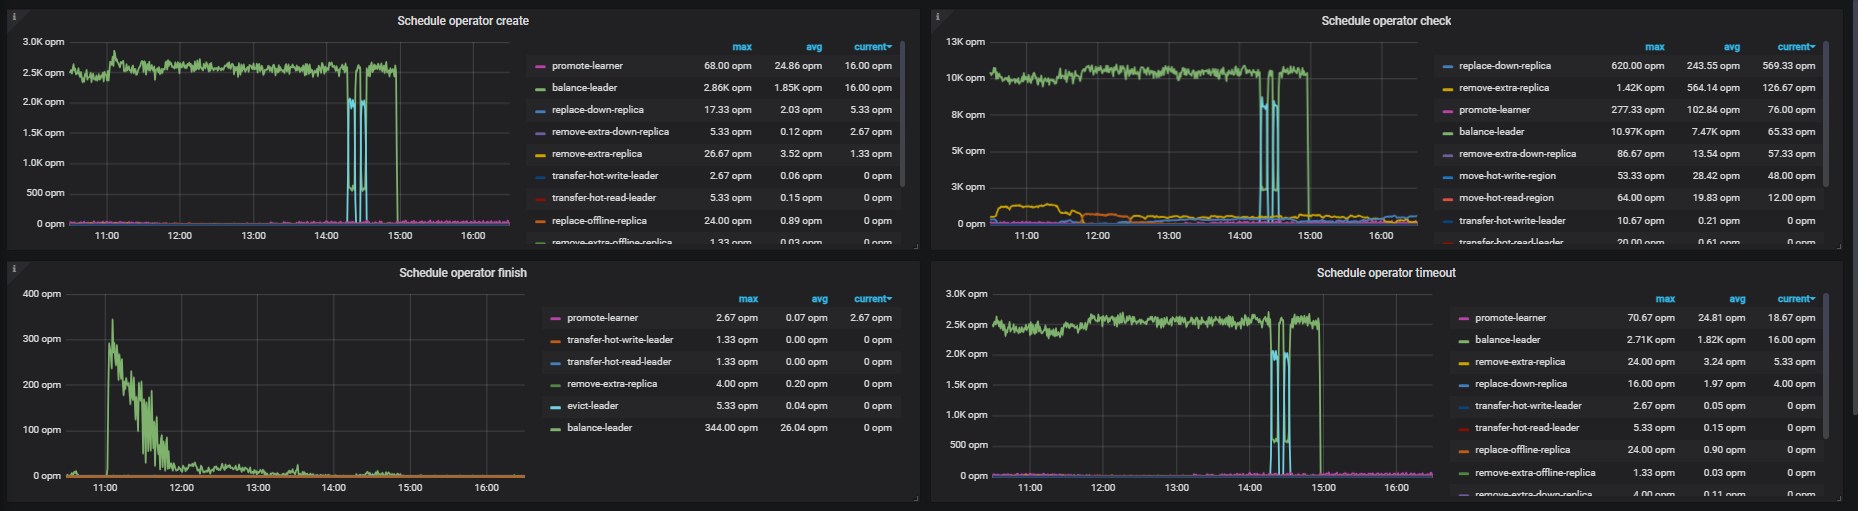The height and width of the screenshot is (511, 1868).
Task: Toggle evict-leader series in operator finish legend
Action: point(592,406)
